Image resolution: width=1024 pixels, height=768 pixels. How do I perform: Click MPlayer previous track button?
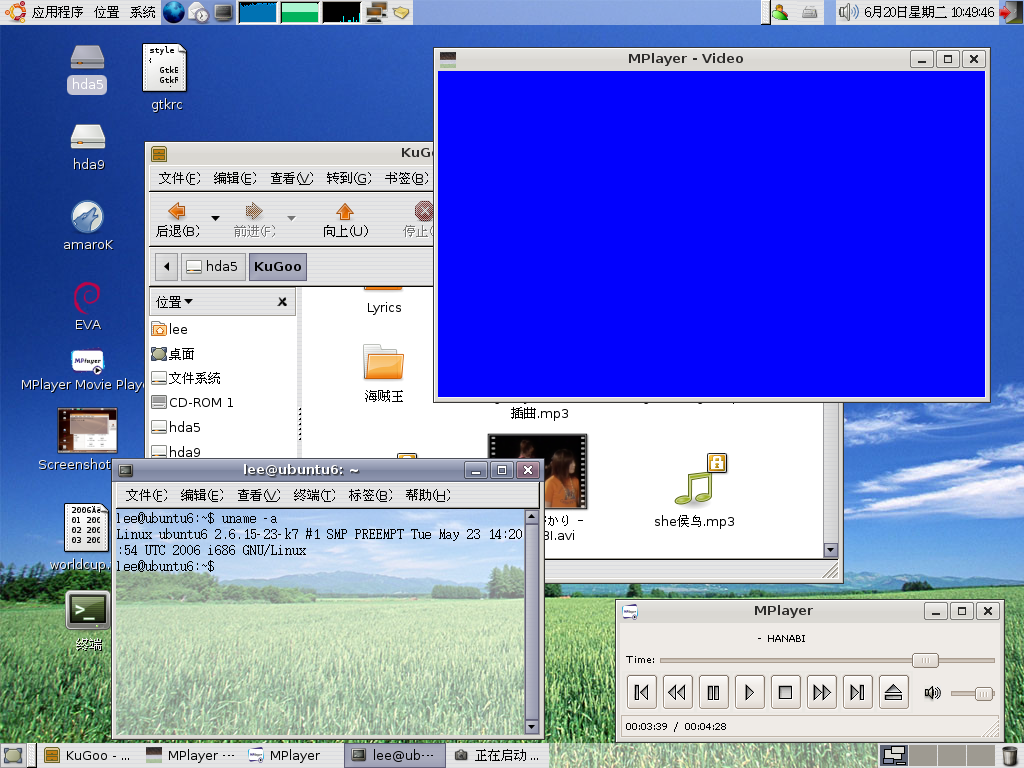(641, 692)
